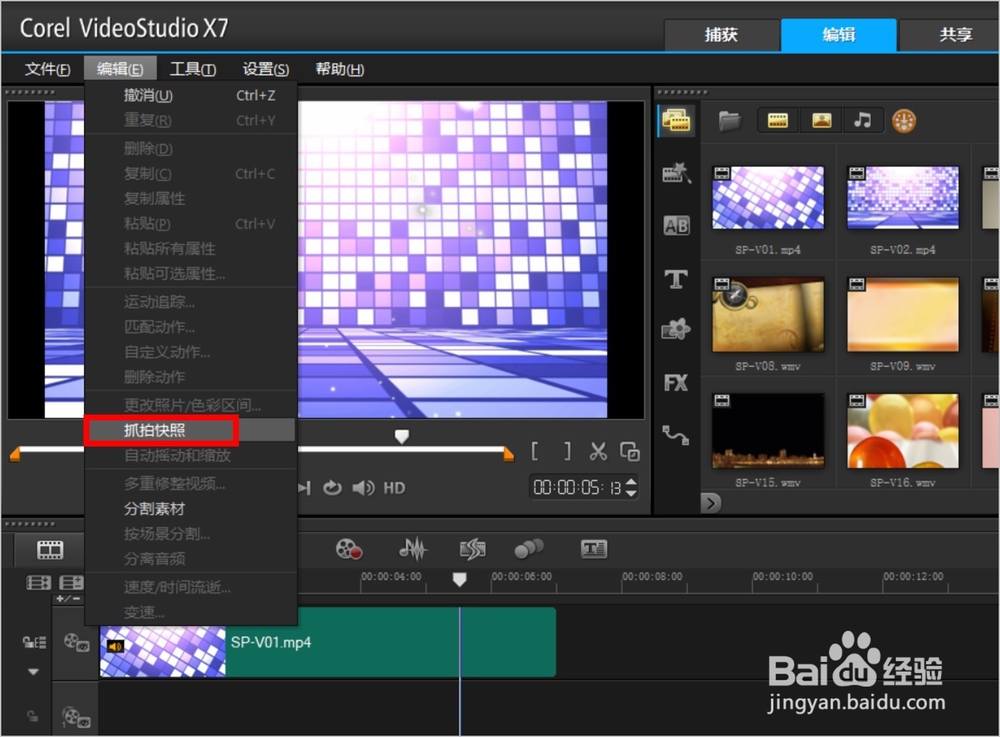The width and height of the screenshot is (1000, 737).
Task: Click the preview scrubber handle
Action: (x=402, y=437)
